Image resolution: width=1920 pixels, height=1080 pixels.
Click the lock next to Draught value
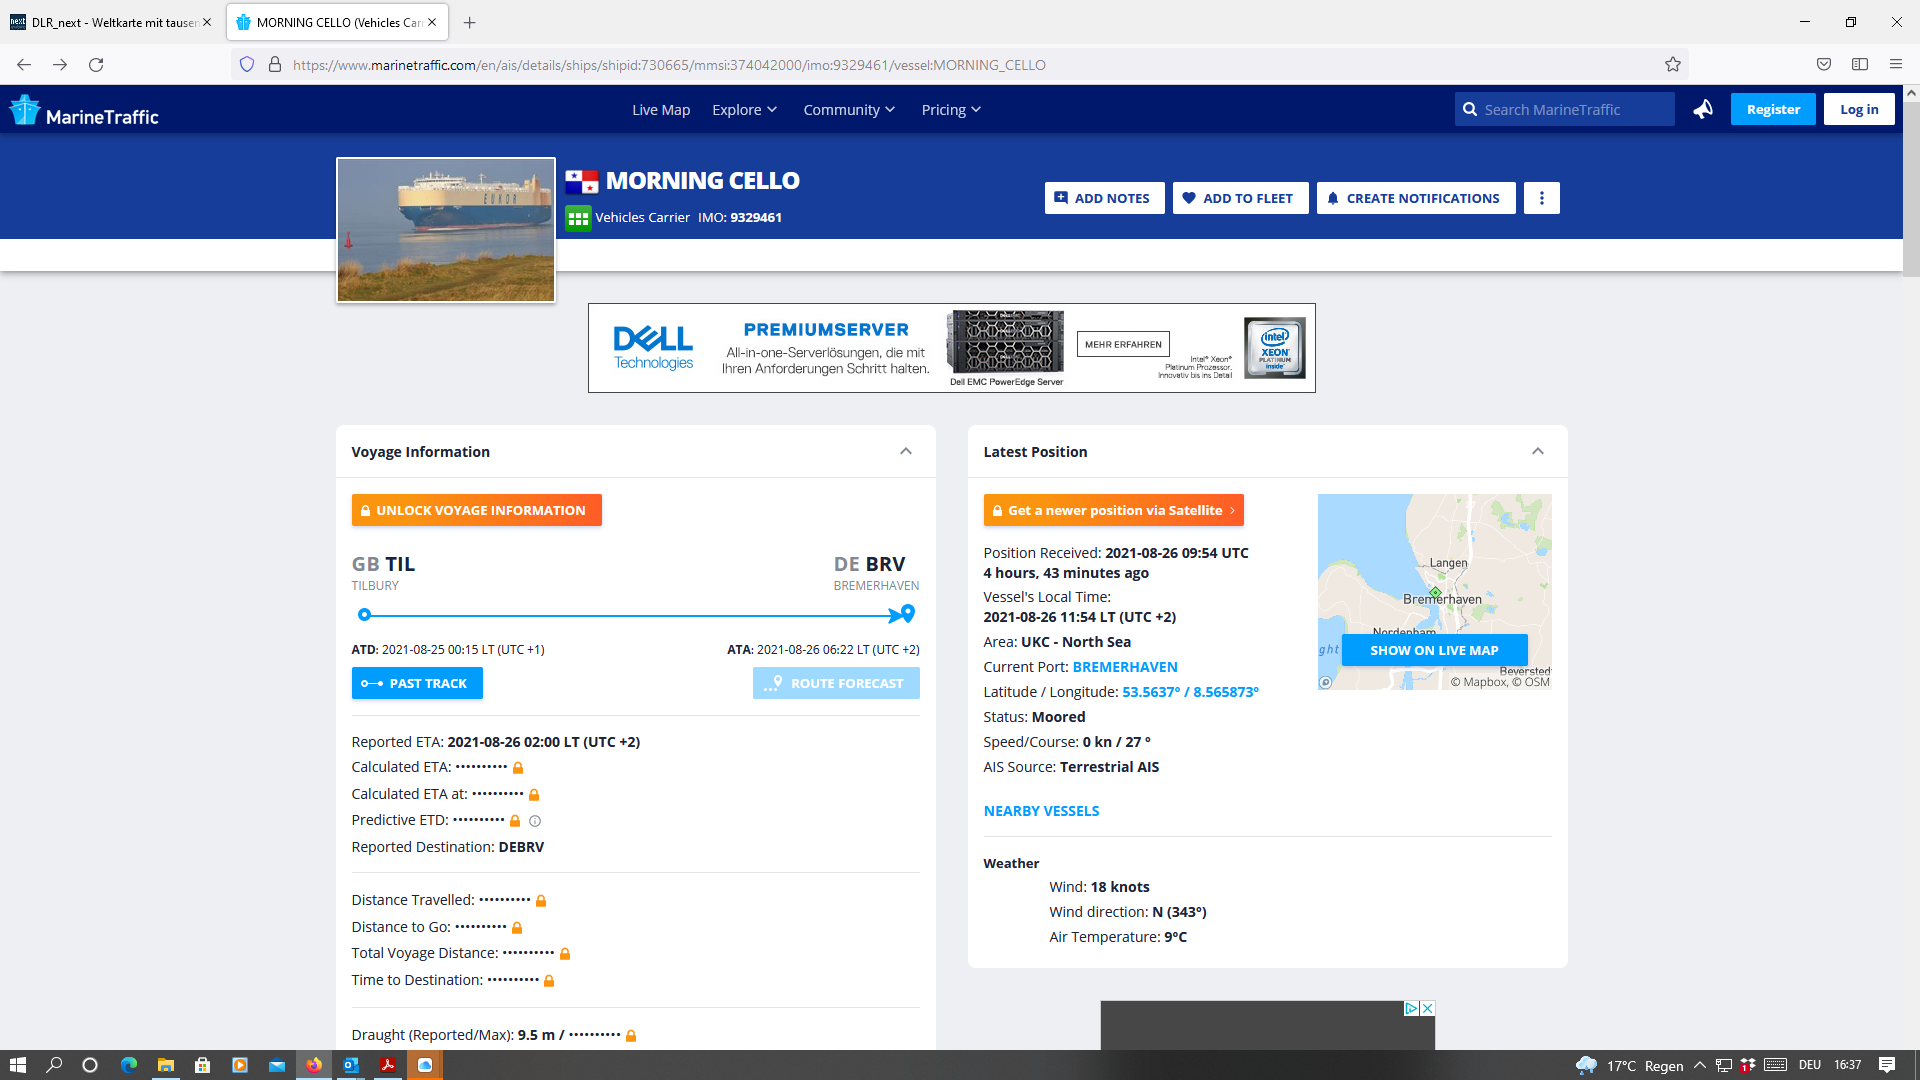coord(631,1036)
